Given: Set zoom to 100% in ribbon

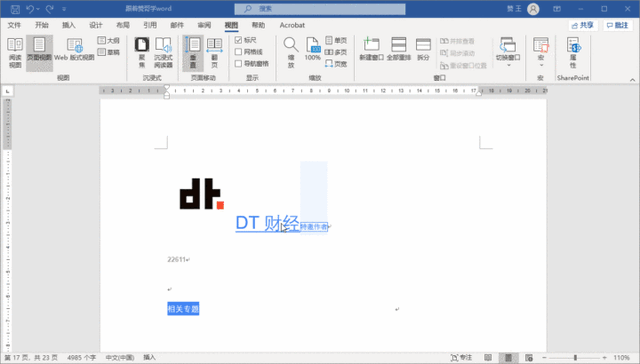Looking at the screenshot, I should tap(313, 49).
